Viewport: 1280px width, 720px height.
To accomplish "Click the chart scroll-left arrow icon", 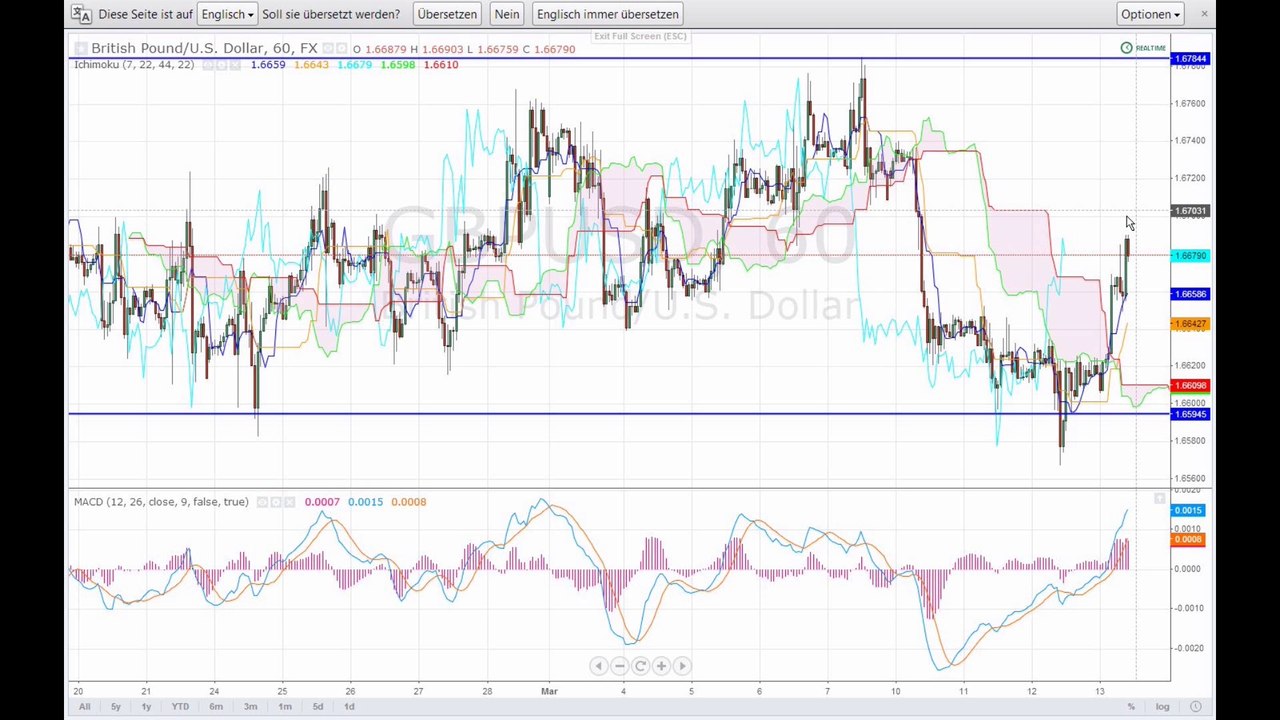I will pos(598,666).
